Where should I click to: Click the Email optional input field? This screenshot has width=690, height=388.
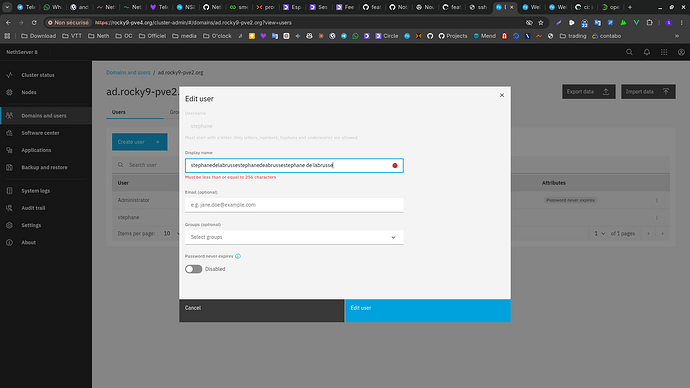[294, 205]
